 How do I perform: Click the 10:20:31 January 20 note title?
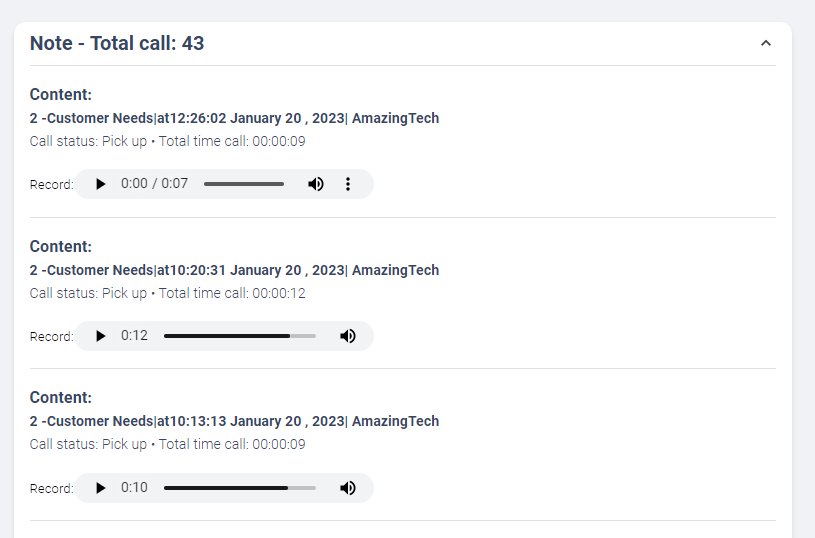pyautogui.click(x=234, y=270)
